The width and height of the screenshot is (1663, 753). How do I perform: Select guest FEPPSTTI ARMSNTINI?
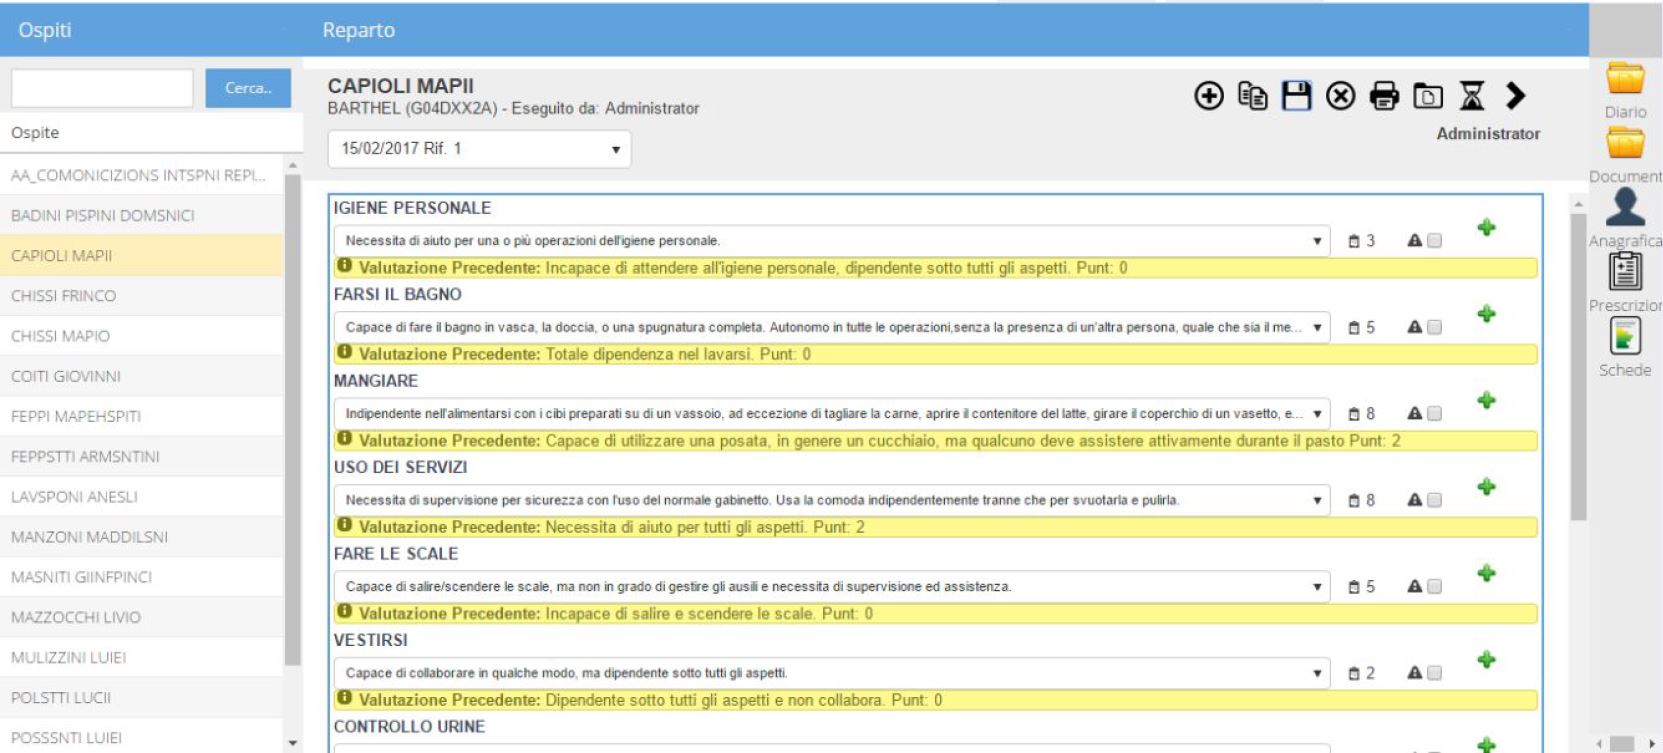142,456
